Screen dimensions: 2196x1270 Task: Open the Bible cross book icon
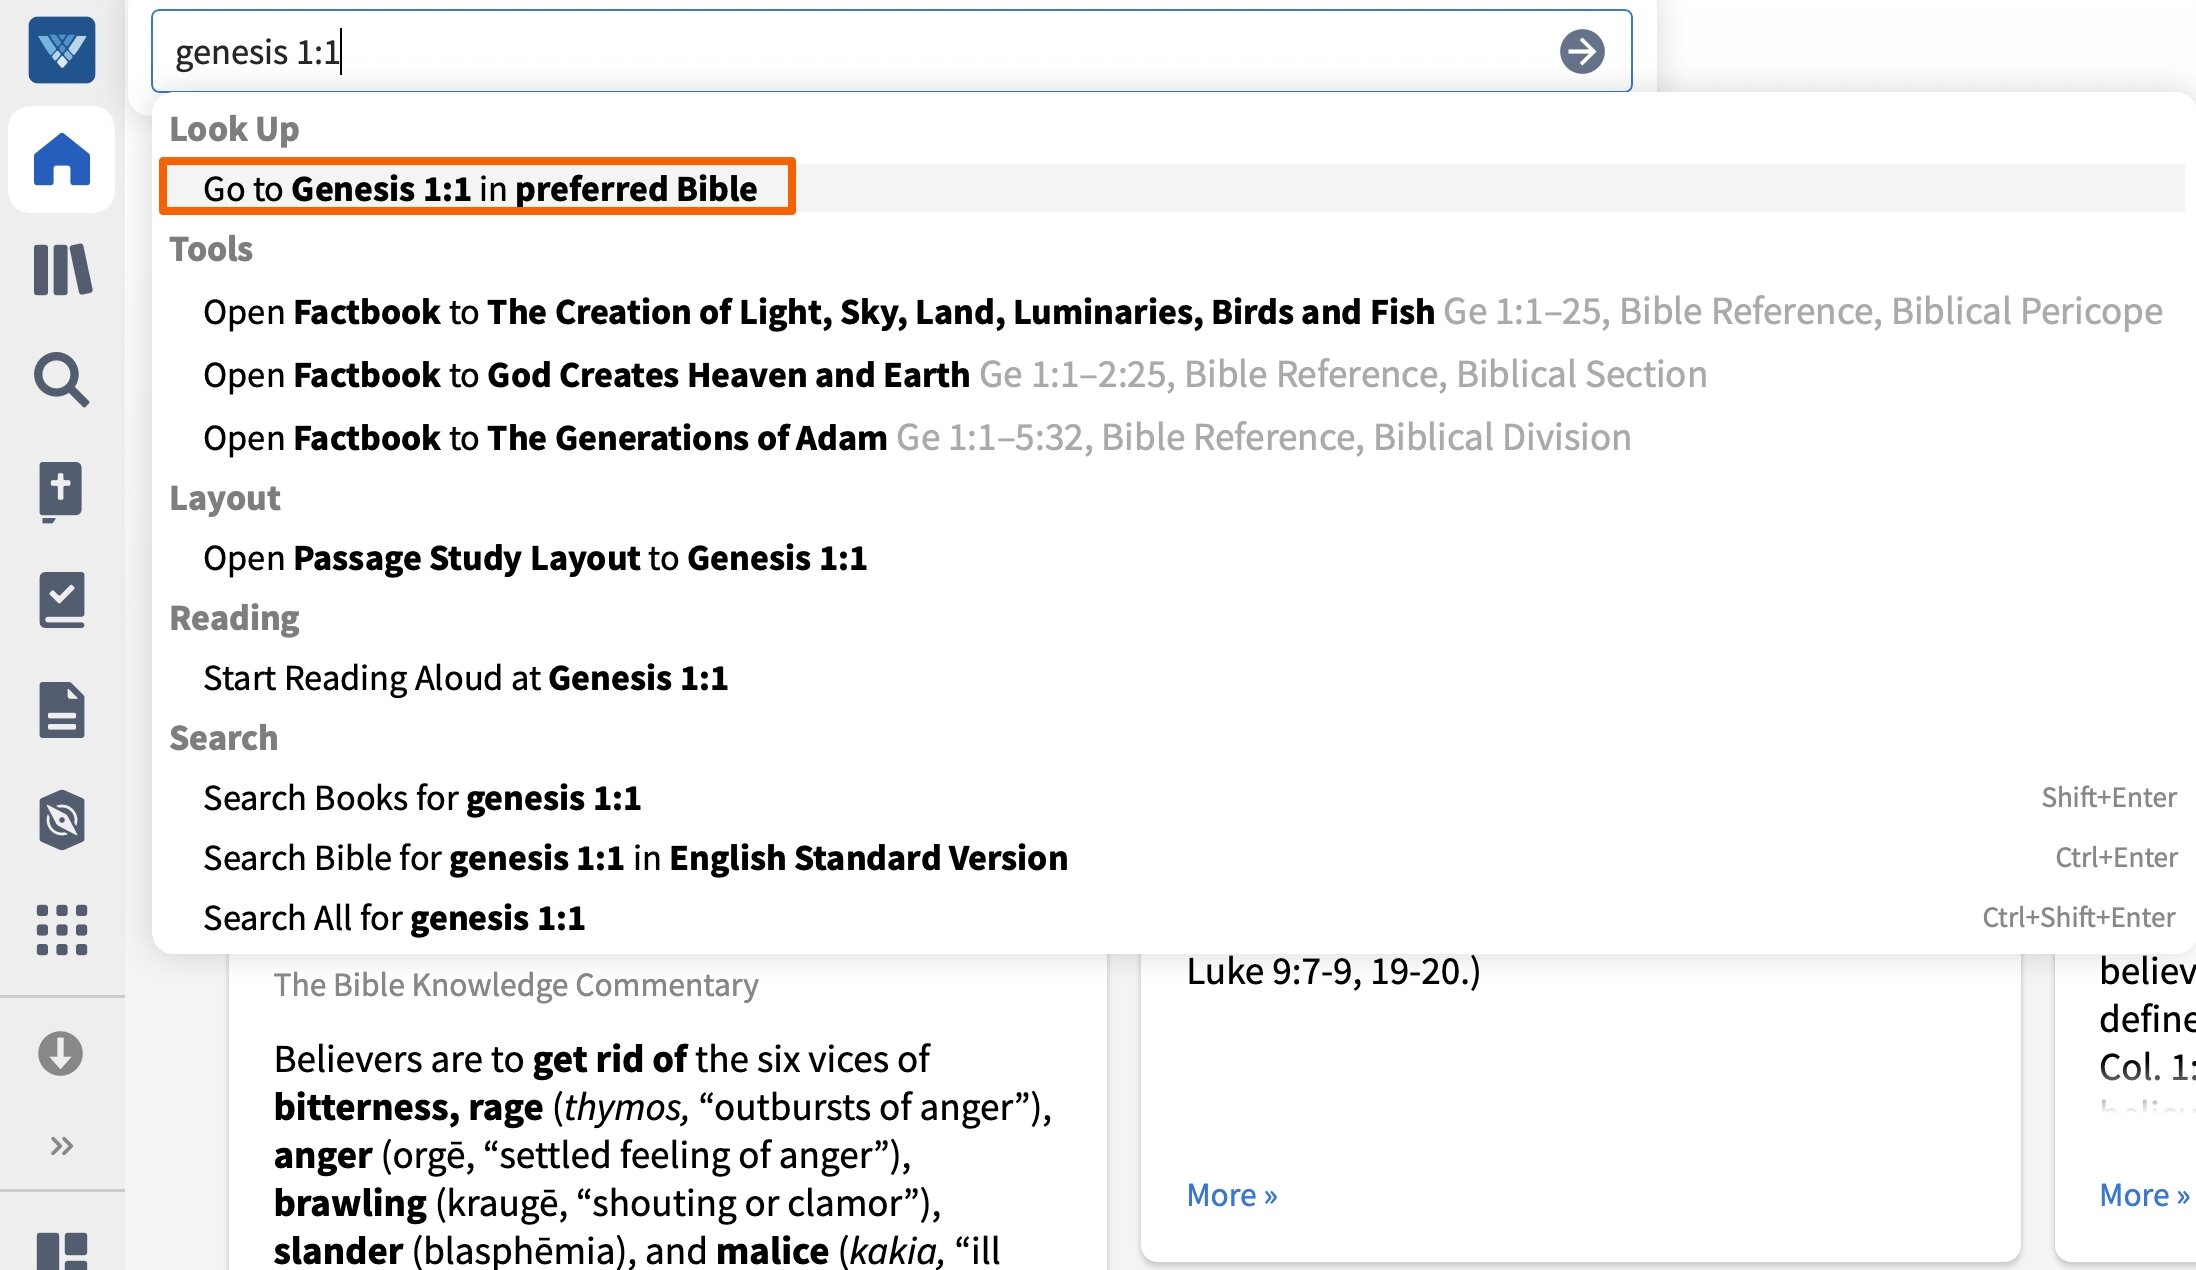coord(62,490)
